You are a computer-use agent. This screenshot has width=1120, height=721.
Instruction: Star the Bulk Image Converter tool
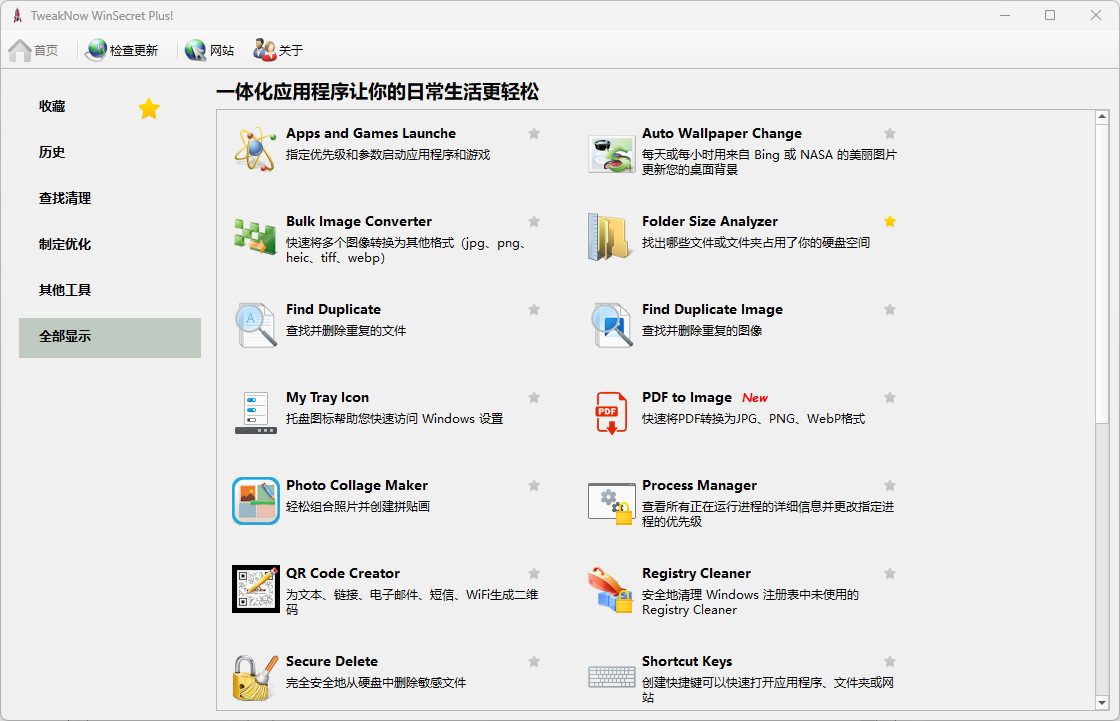534,222
